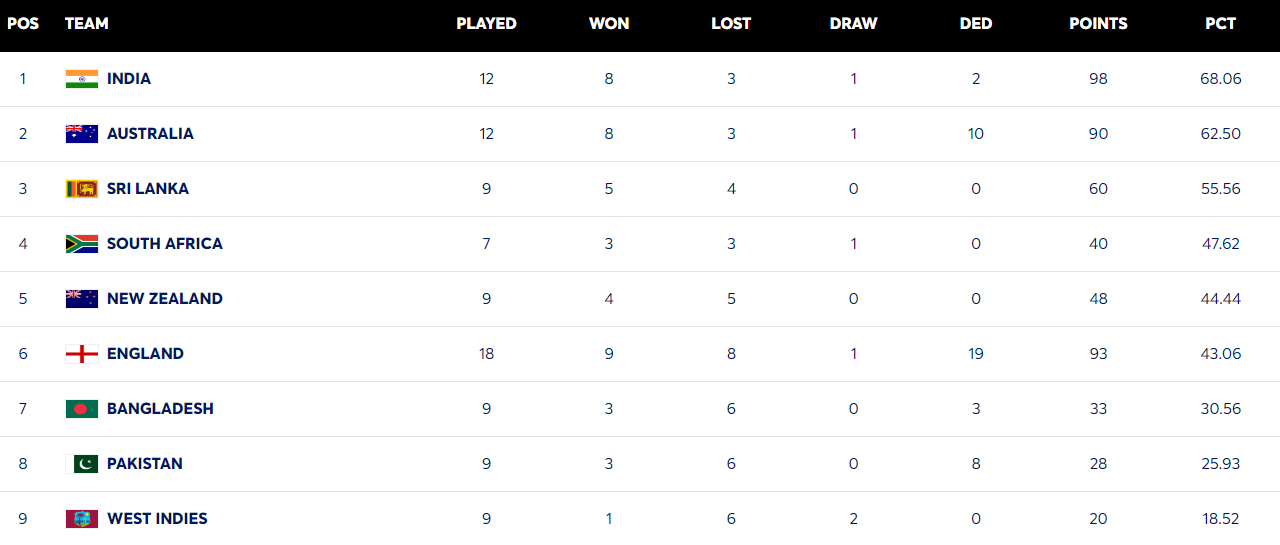Click the England flag icon
Image resolution: width=1280 pixels, height=545 pixels.
tap(82, 354)
